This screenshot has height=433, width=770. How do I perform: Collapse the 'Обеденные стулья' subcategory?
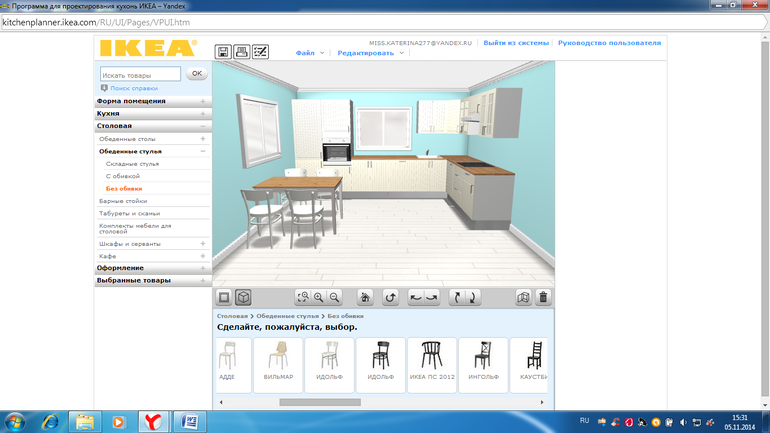pyautogui.click(x=203, y=151)
